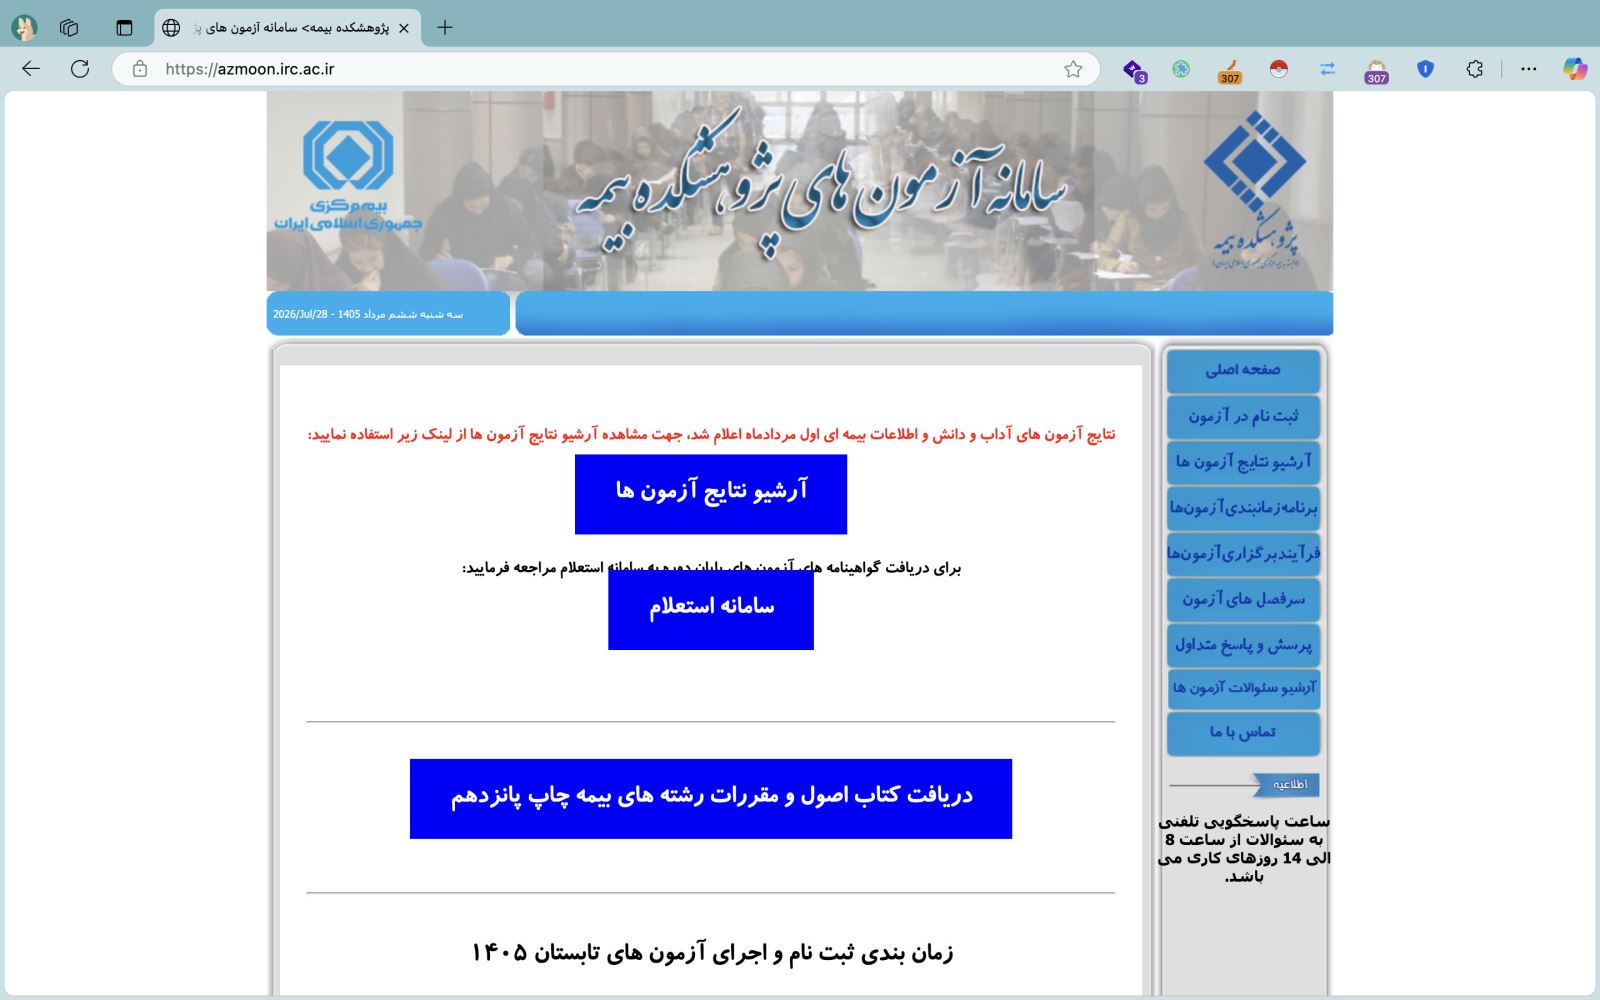This screenshot has width=1600, height=1000.
Task: Open the purple 307 badge extension
Action: (x=1376, y=70)
